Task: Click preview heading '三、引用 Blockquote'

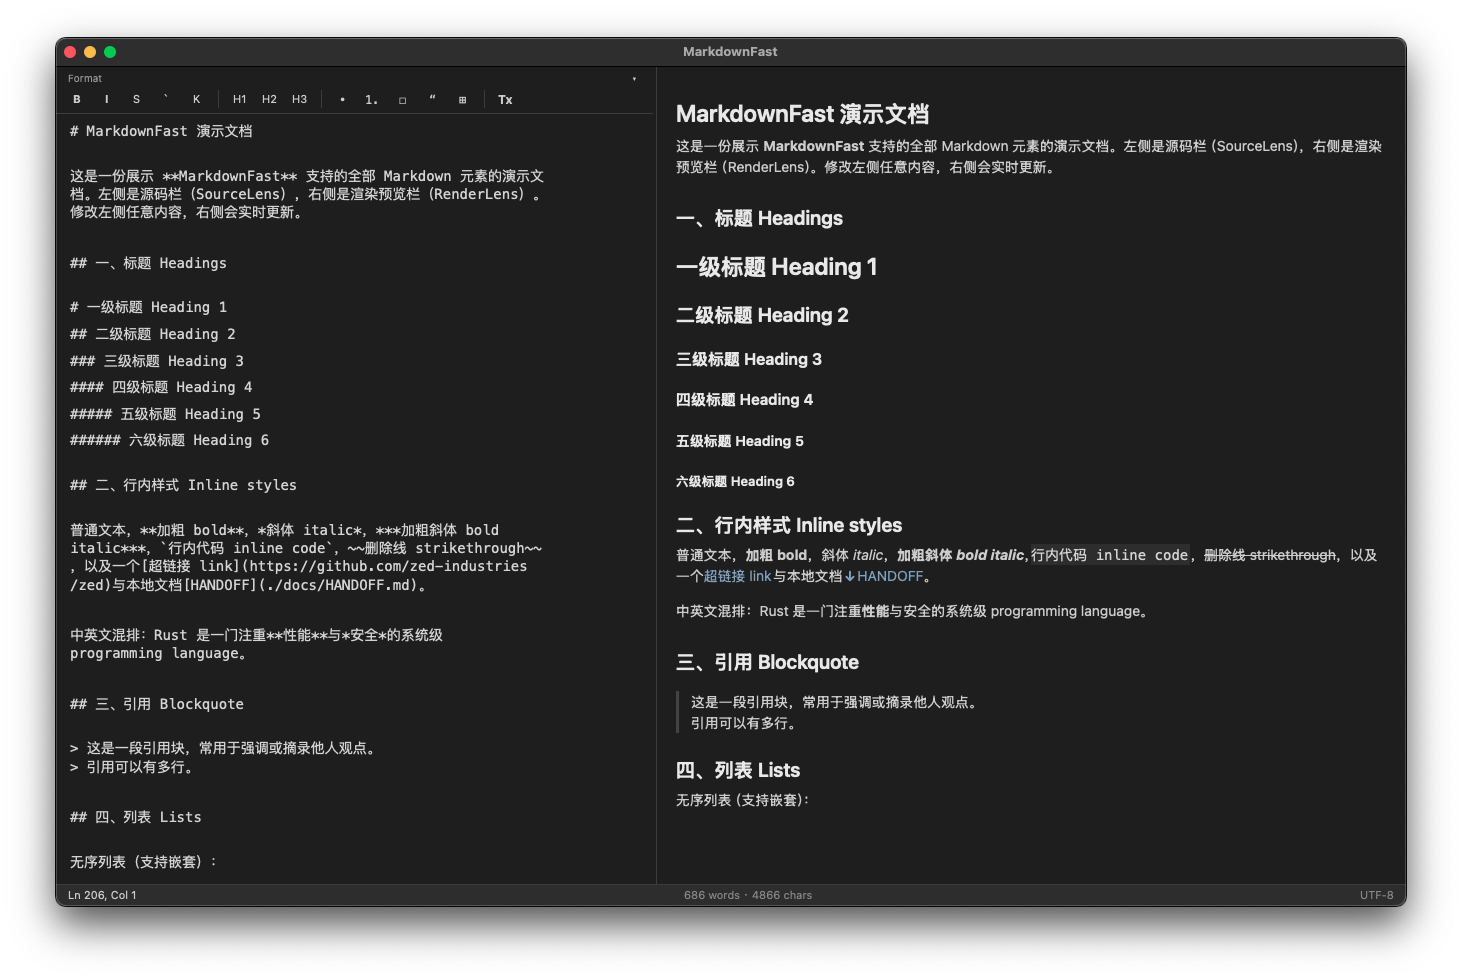Action: coord(767,662)
